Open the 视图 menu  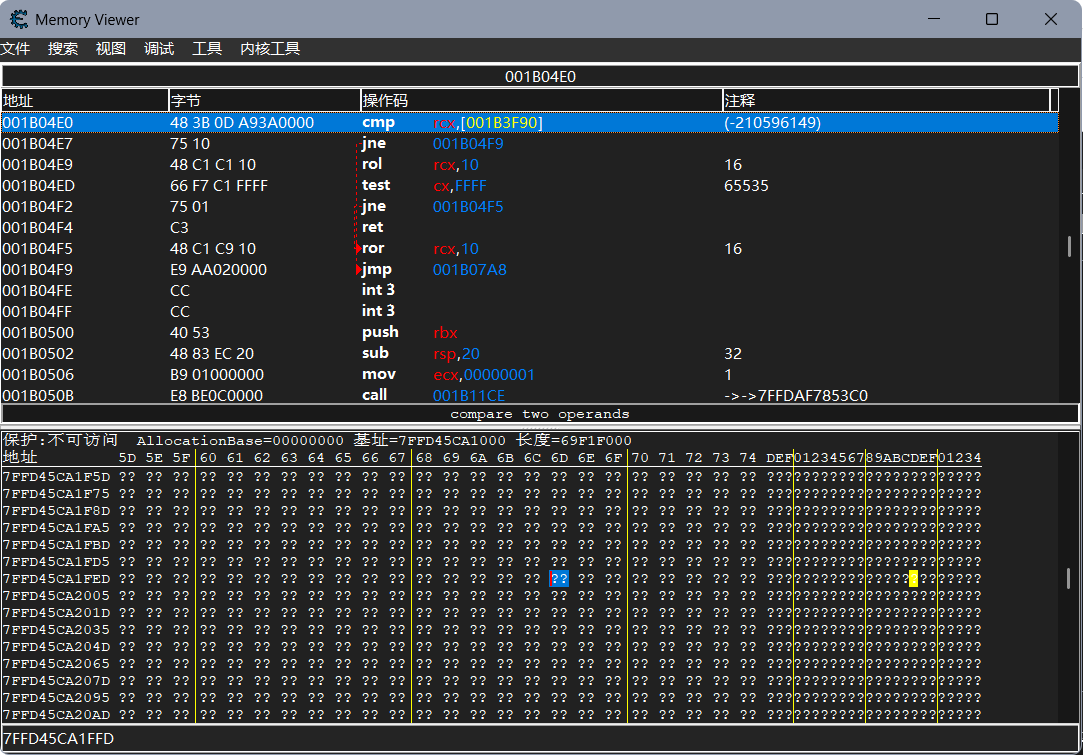pos(111,49)
